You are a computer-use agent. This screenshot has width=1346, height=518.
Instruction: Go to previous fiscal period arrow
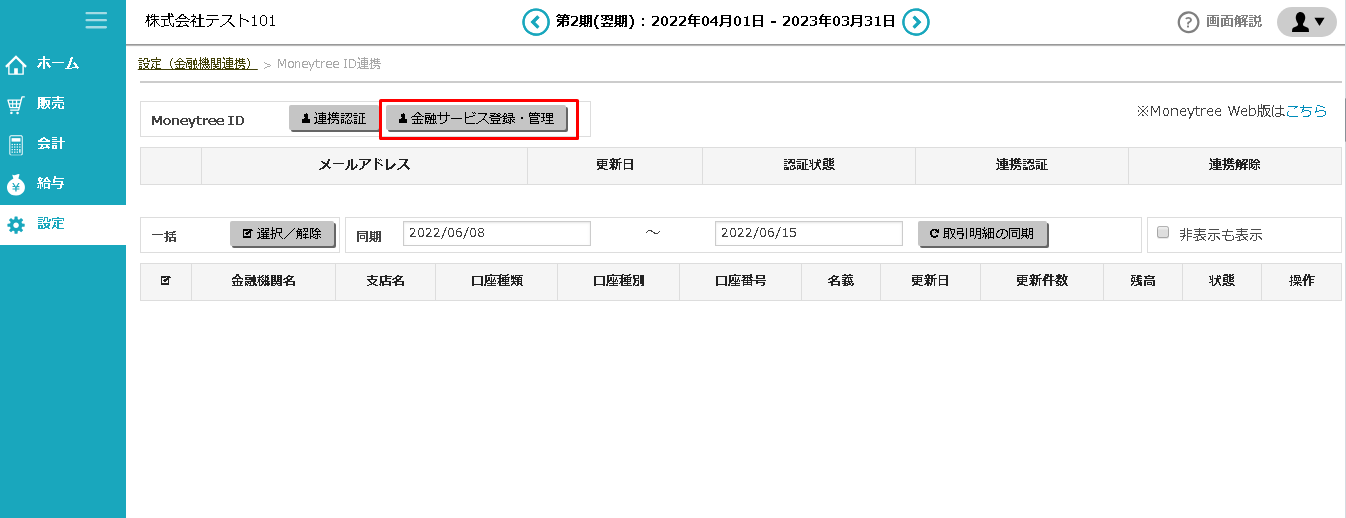536,21
